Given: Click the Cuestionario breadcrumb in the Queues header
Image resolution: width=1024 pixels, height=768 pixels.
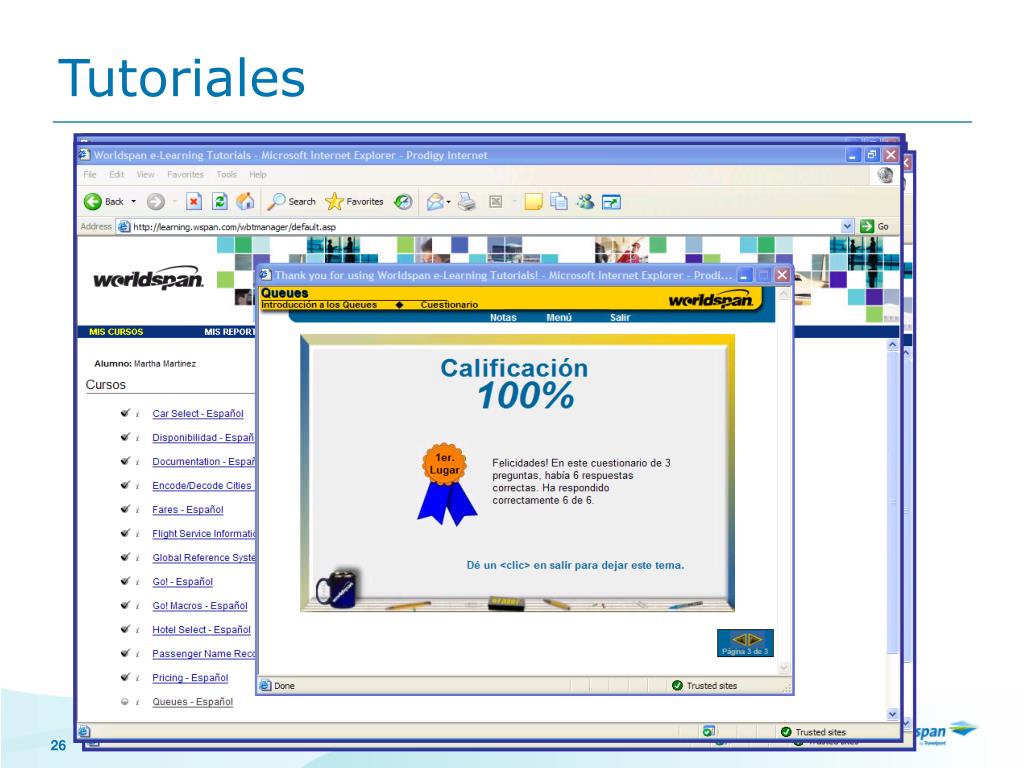Looking at the screenshot, I should (449, 305).
